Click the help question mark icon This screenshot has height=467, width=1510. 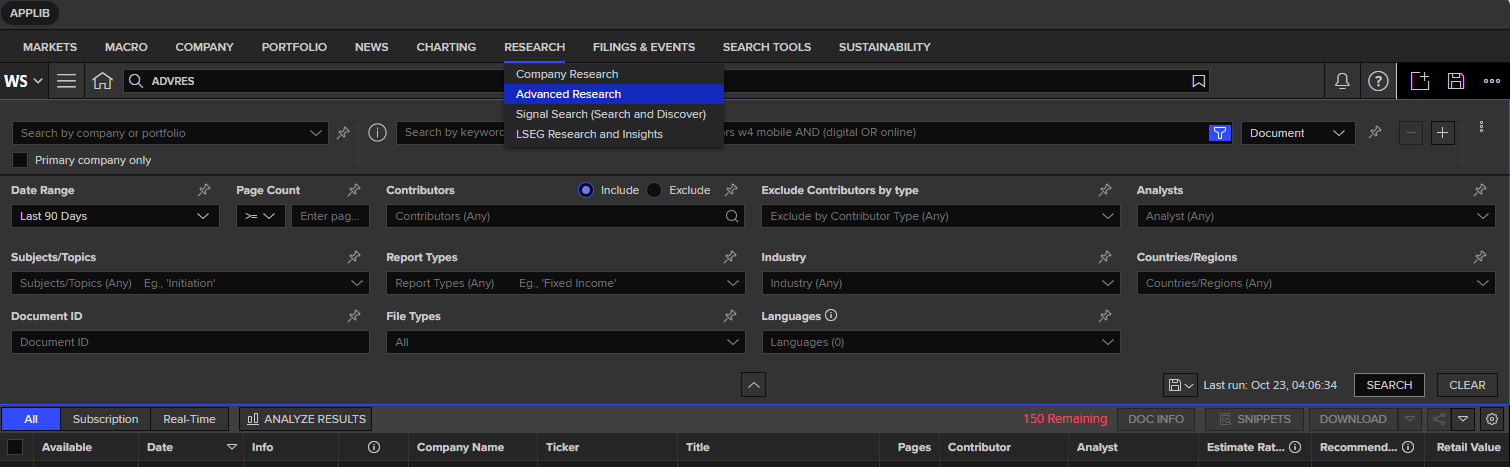[x=1378, y=81]
